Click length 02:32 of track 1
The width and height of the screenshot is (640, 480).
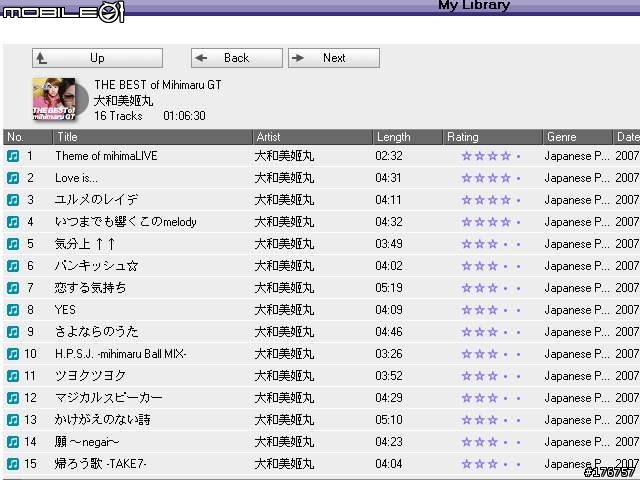click(x=389, y=156)
